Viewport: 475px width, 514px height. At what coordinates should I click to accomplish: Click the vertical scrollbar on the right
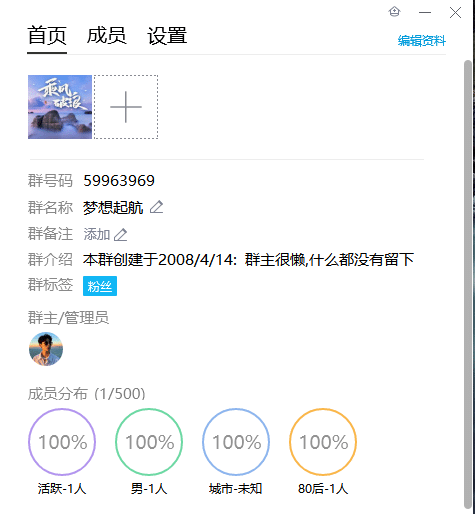(468, 284)
